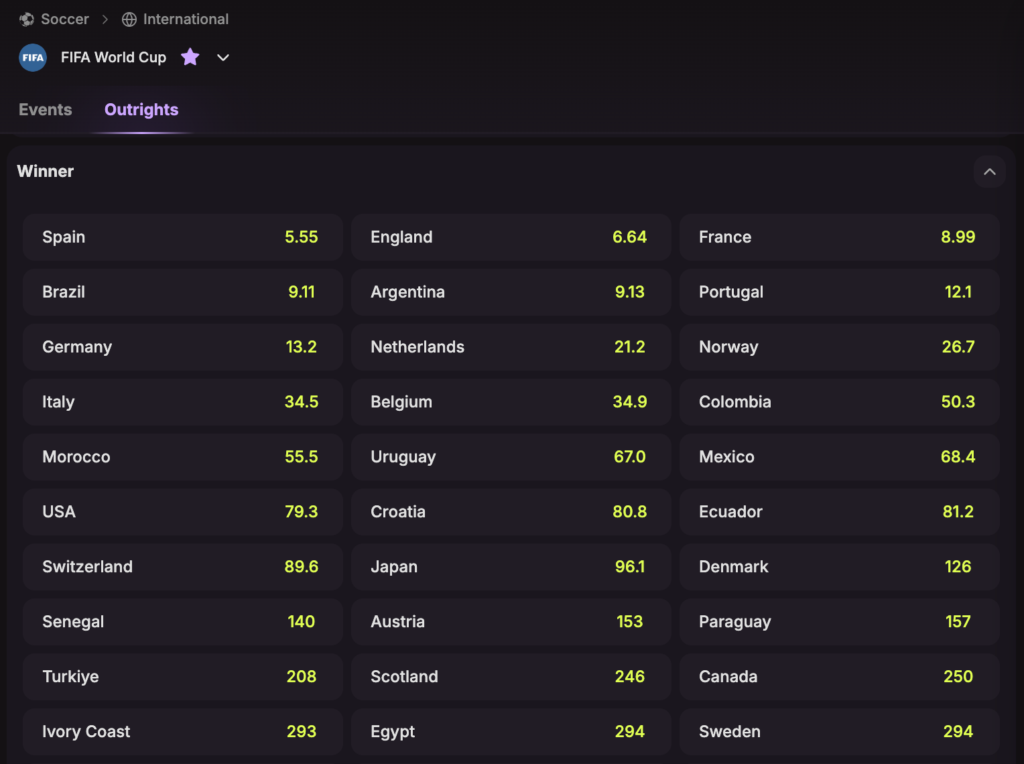Screen dimensions: 1024x764
Task: Pick USA at 79.3 odds
Action: [182, 512]
